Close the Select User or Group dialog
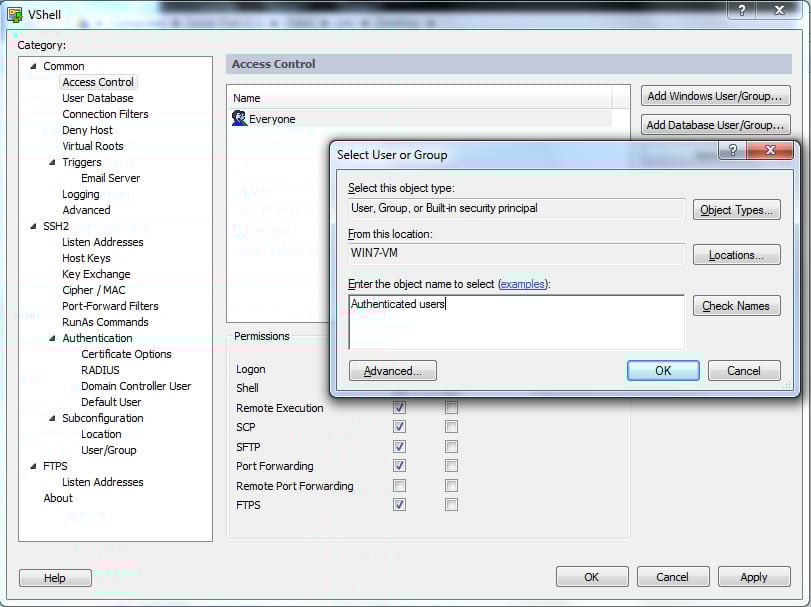The height and width of the screenshot is (607, 811). (x=772, y=151)
